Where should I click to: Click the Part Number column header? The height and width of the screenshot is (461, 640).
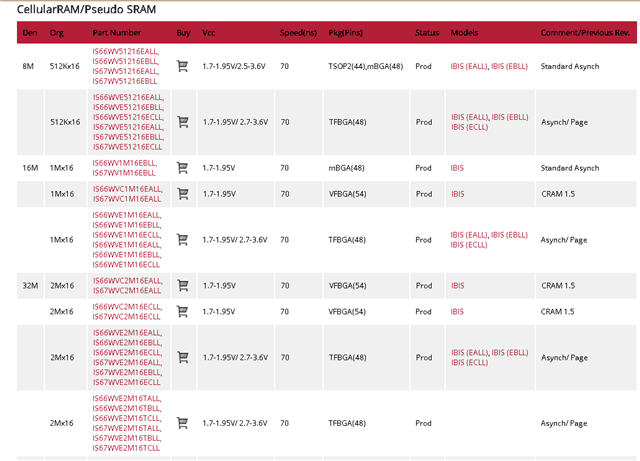click(117, 33)
